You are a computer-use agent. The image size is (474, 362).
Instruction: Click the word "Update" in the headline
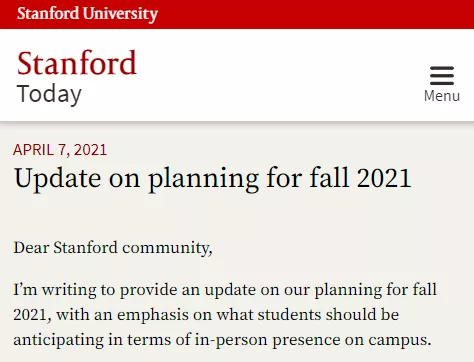57,179
